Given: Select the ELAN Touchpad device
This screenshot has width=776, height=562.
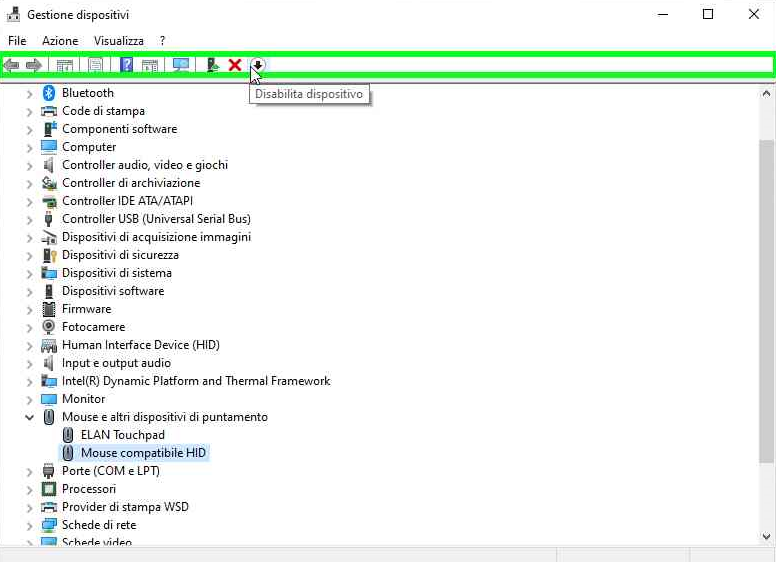Looking at the screenshot, I should point(122,435).
